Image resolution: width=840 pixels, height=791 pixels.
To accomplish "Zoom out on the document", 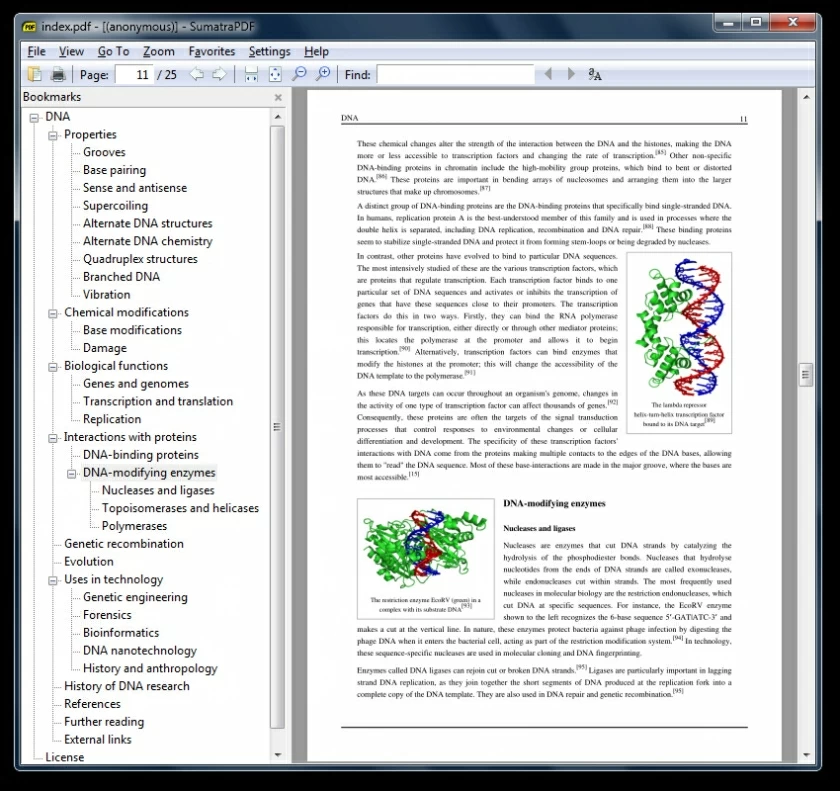I will pyautogui.click(x=299, y=74).
